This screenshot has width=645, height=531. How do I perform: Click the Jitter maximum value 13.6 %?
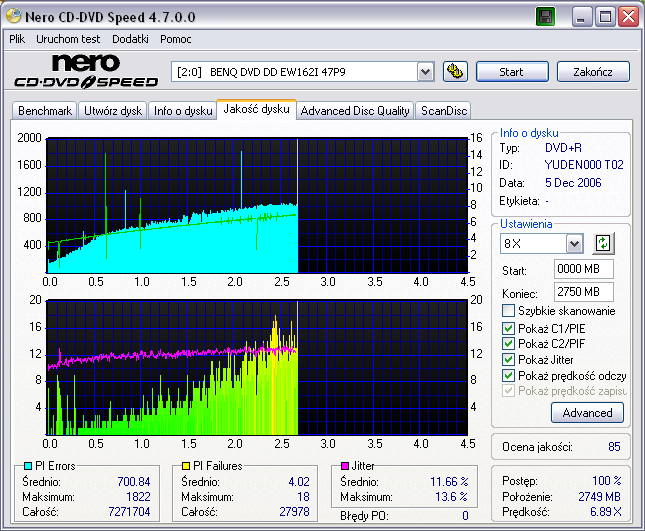(x=451, y=497)
